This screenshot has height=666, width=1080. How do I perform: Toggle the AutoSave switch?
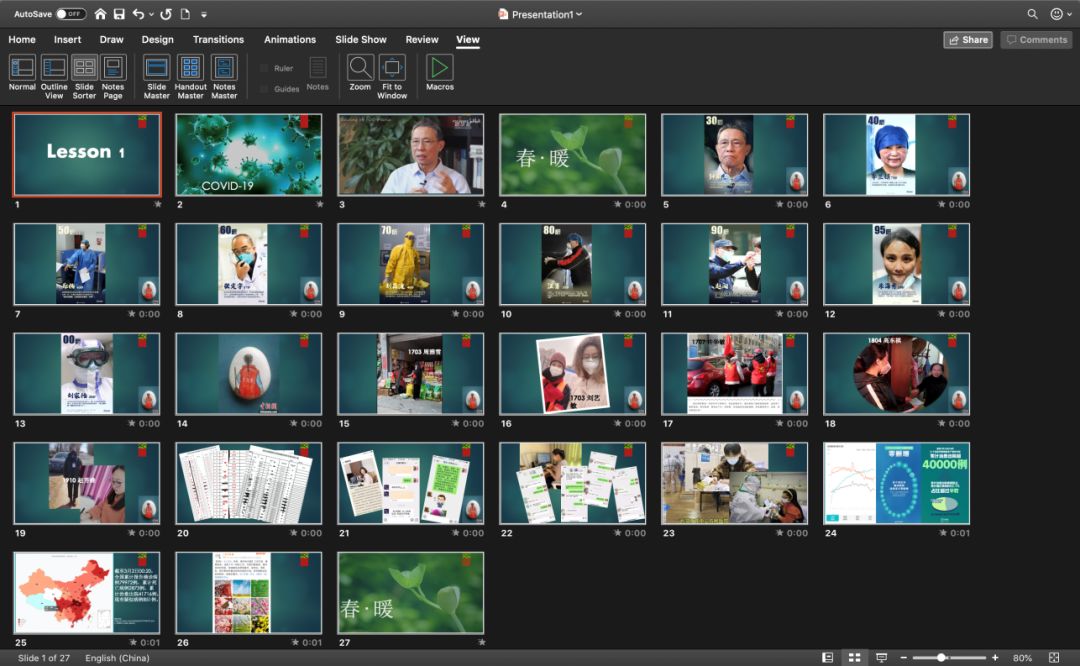tap(70, 14)
